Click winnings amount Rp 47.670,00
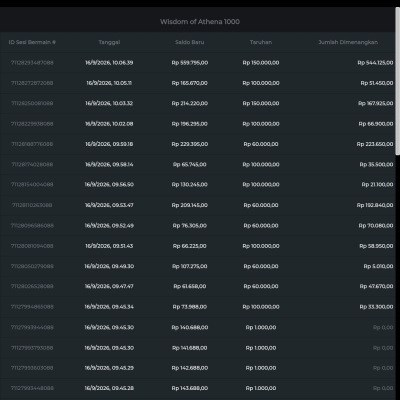The width and height of the screenshot is (400, 400). (376, 286)
